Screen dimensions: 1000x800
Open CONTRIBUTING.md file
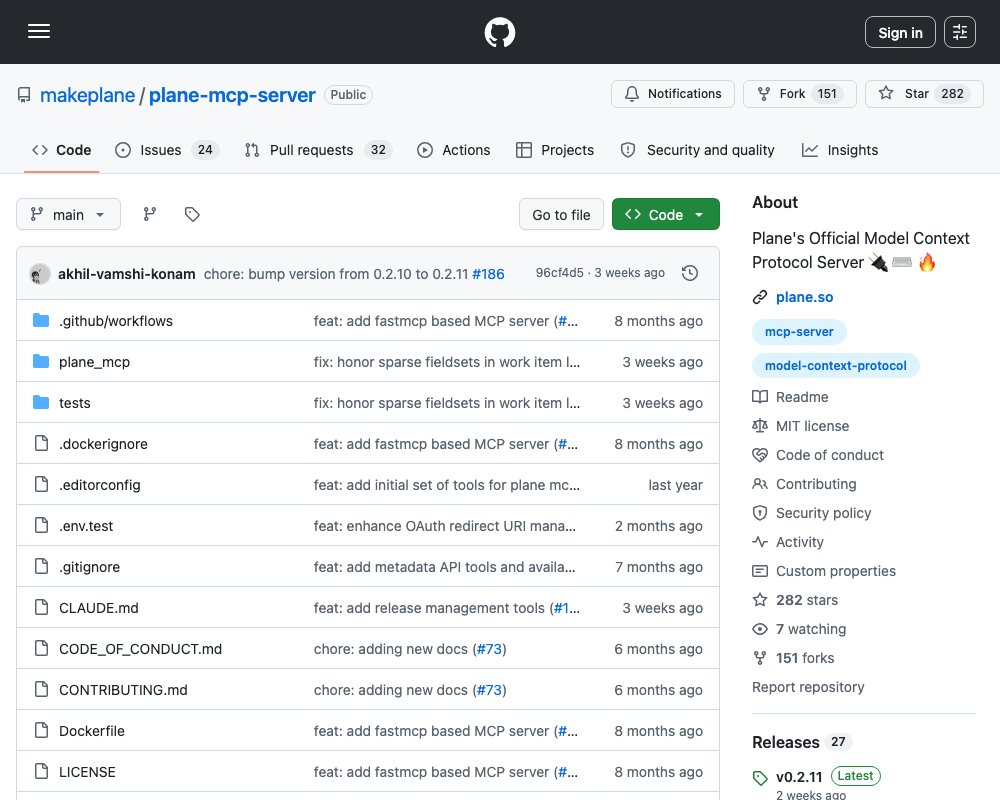pyautogui.click(x=123, y=690)
